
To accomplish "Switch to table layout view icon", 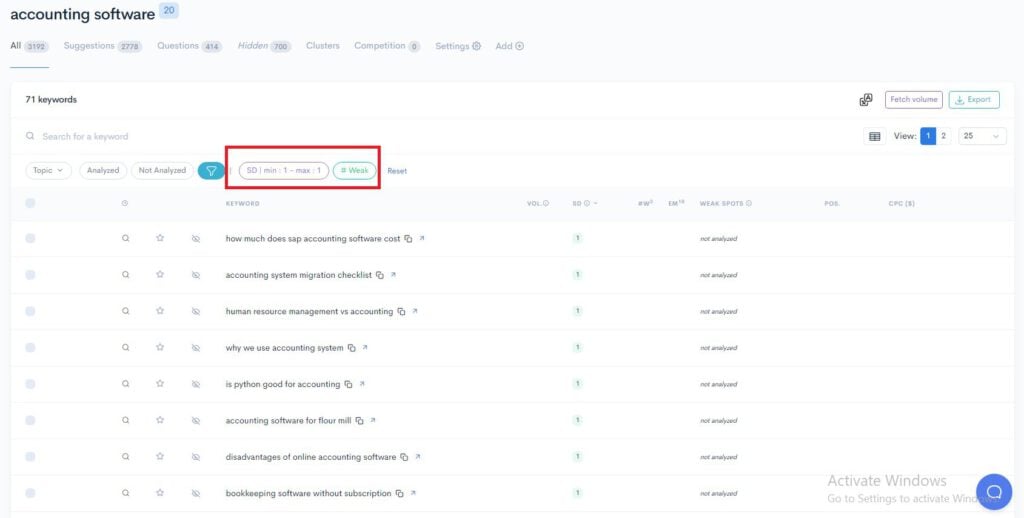I will coord(874,136).
